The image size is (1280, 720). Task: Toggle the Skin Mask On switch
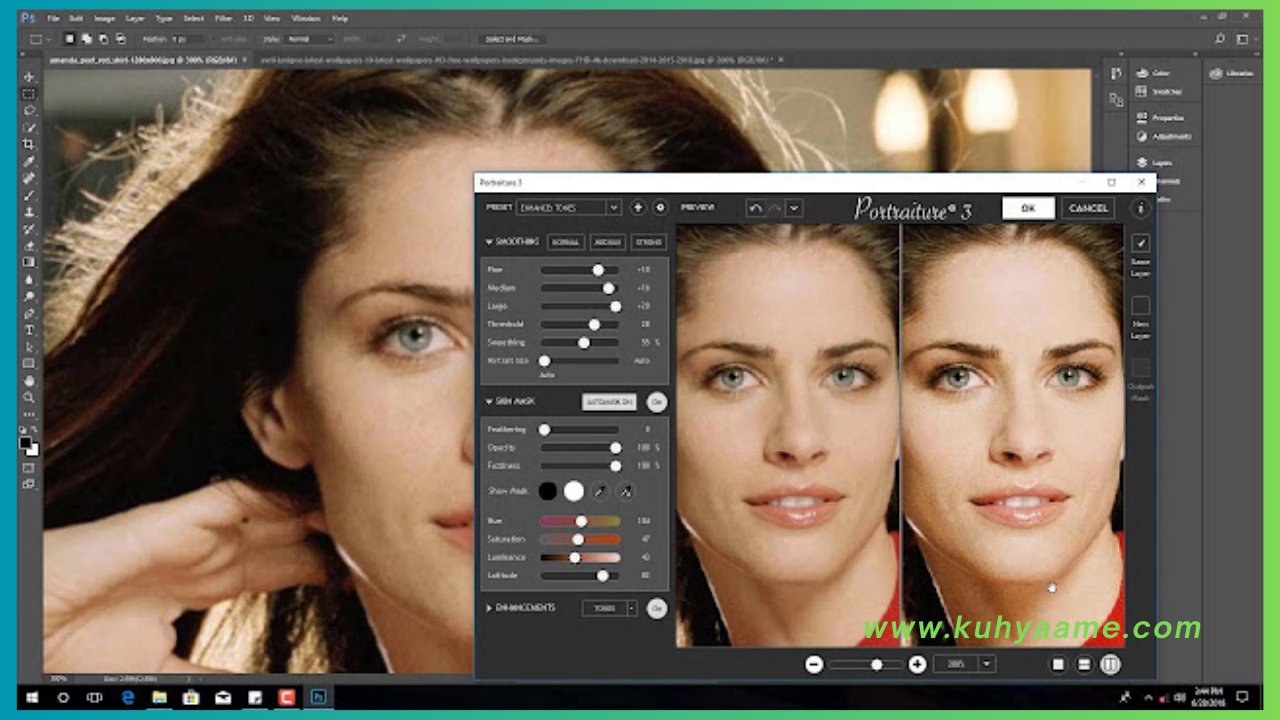pyautogui.click(x=657, y=402)
